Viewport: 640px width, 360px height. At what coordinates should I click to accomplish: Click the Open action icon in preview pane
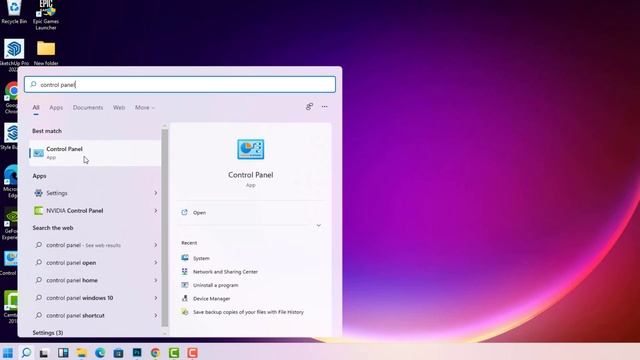pyautogui.click(x=184, y=213)
